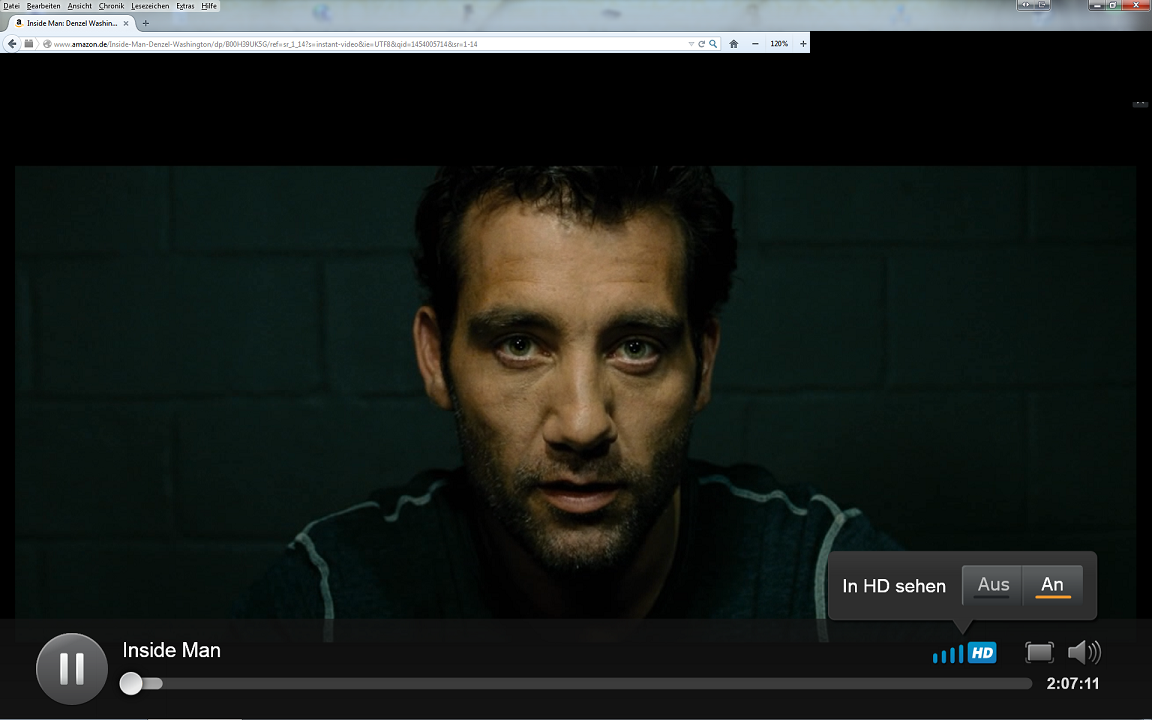The height and width of the screenshot is (720, 1152).
Task: Go to the browser home page
Action: 733,44
